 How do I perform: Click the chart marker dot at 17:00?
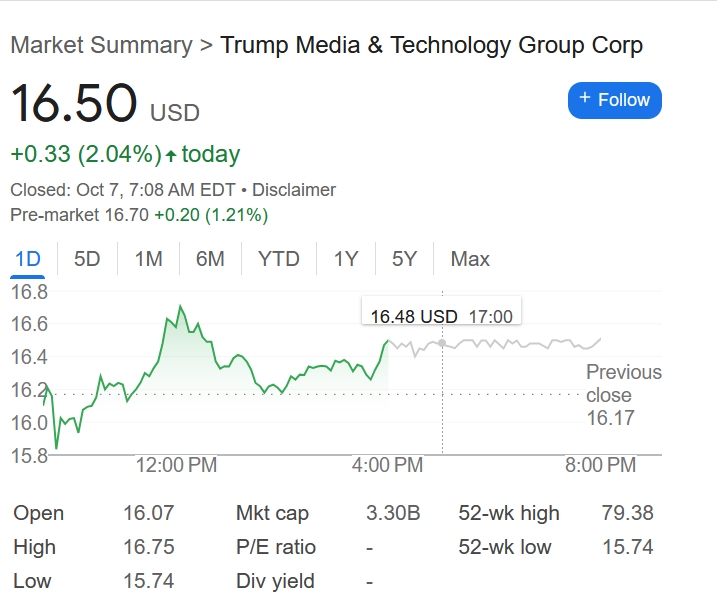441,343
